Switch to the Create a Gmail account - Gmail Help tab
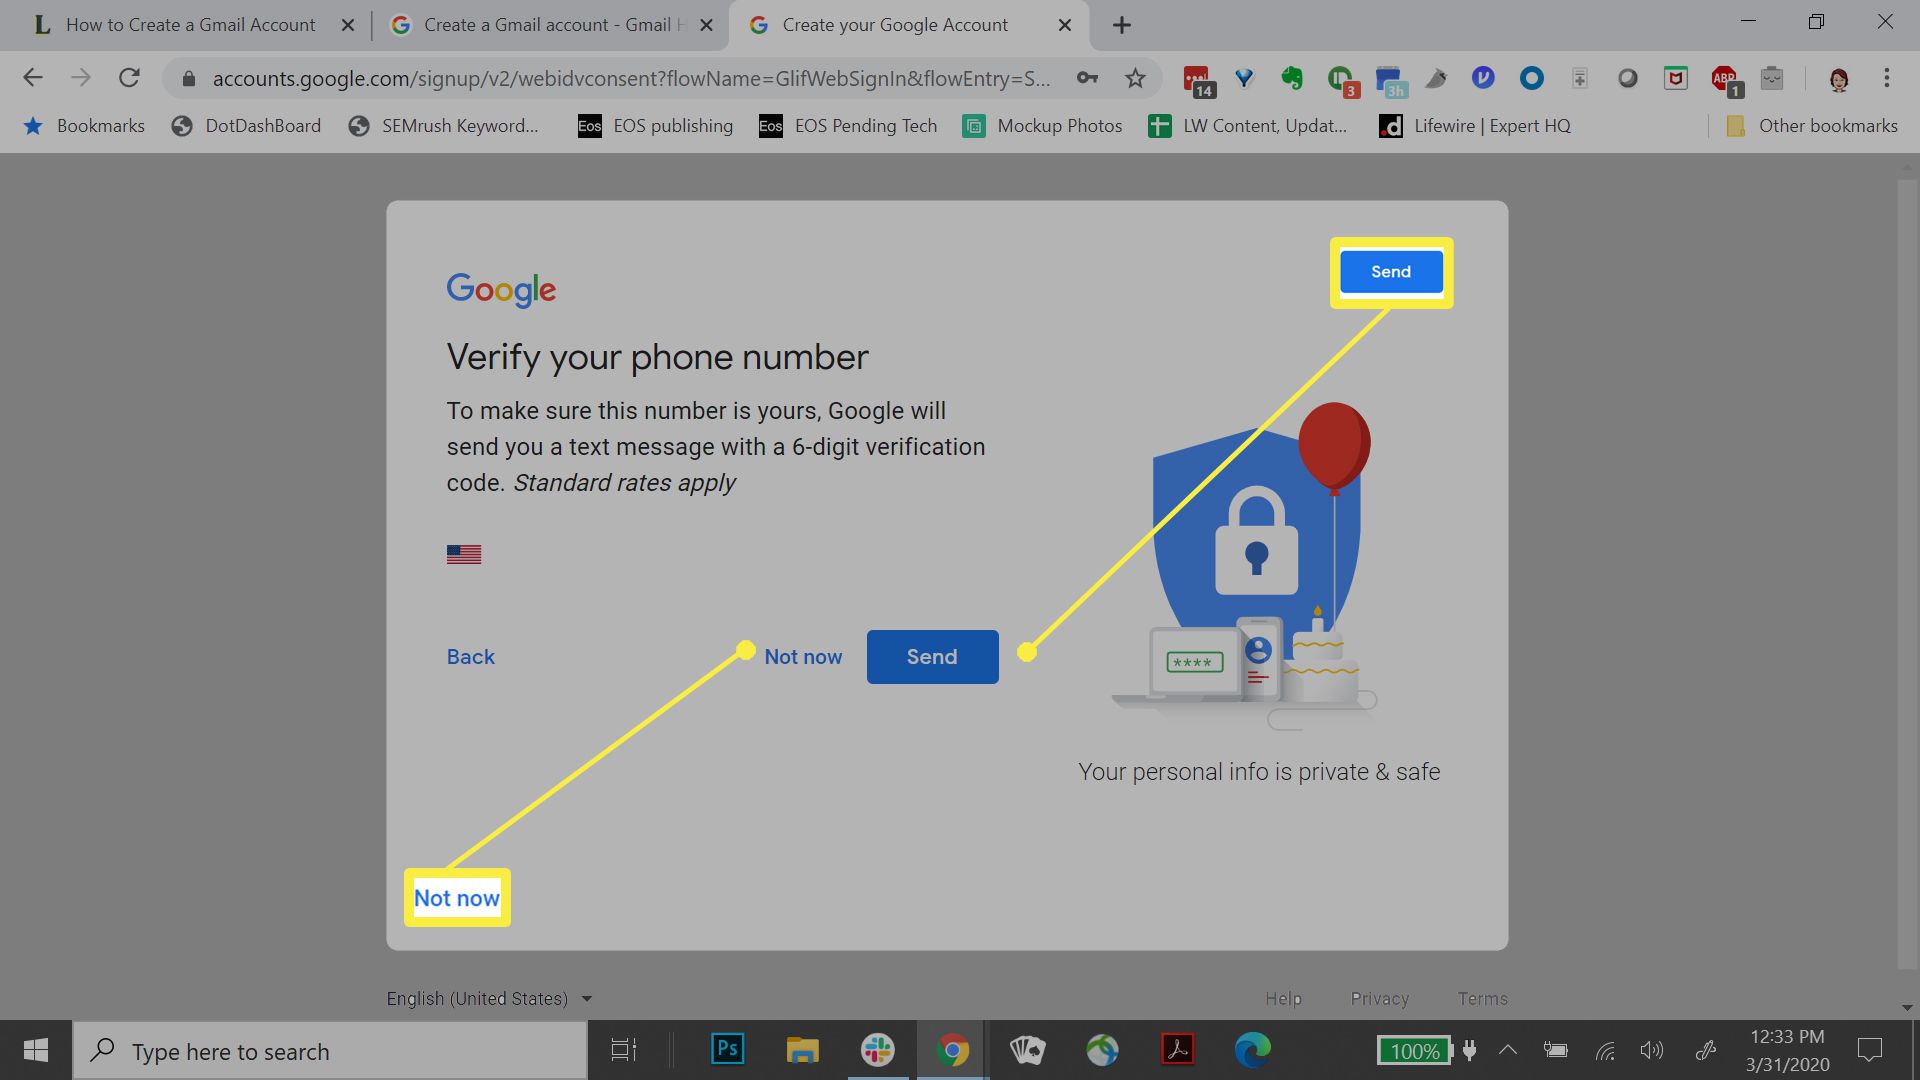The height and width of the screenshot is (1080, 1920). pyautogui.click(x=553, y=25)
